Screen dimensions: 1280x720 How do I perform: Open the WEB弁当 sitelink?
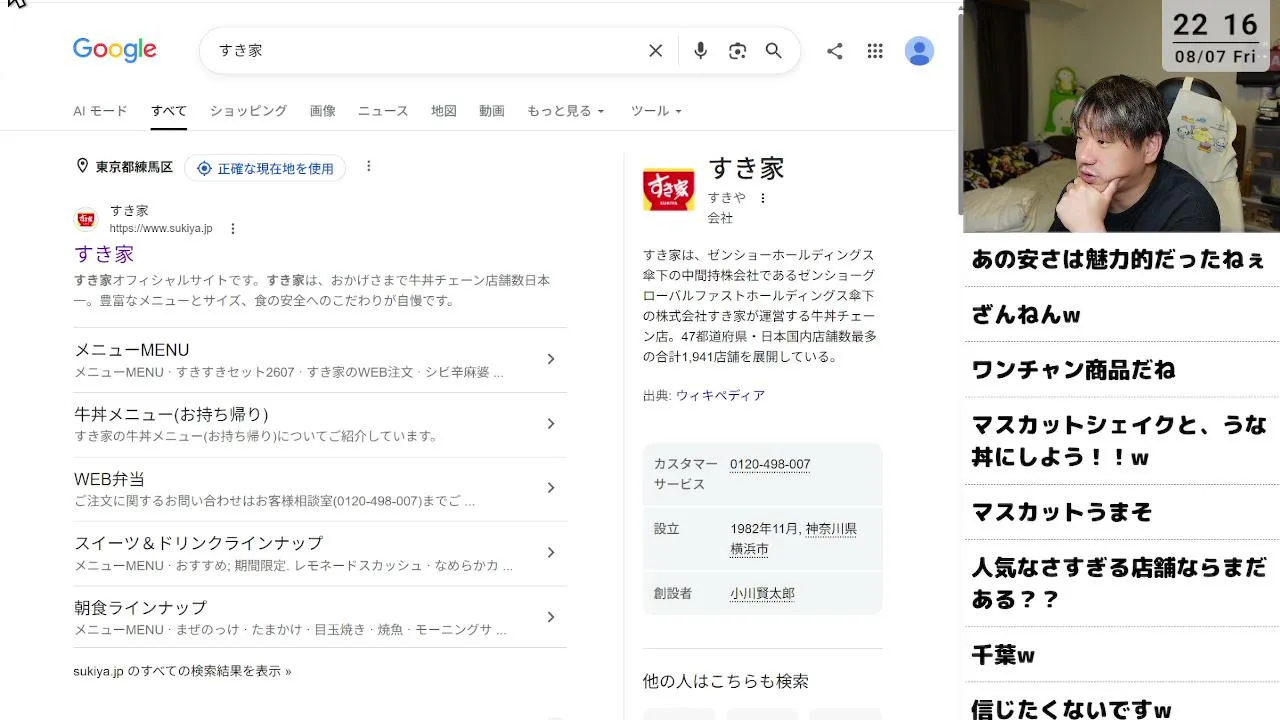click(x=110, y=479)
